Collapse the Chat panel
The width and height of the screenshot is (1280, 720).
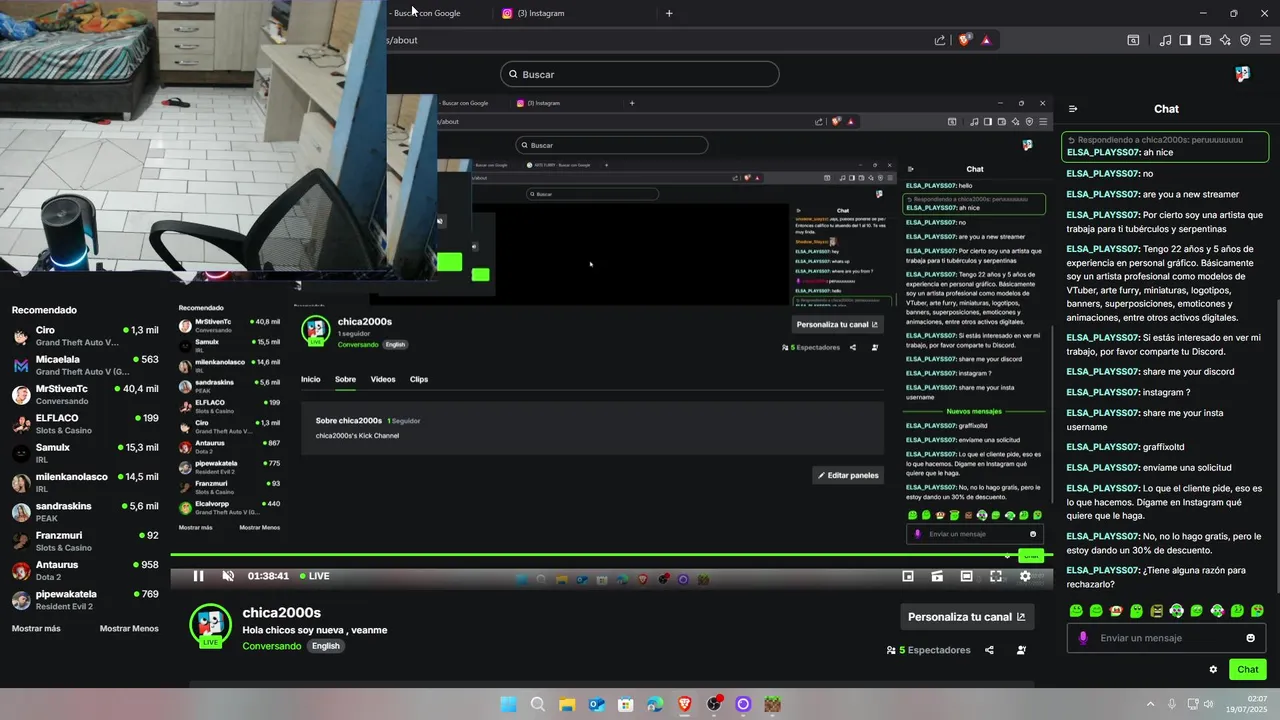click(x=1073, y=109)
